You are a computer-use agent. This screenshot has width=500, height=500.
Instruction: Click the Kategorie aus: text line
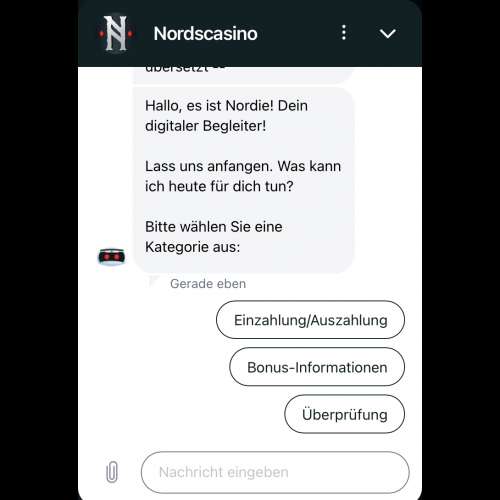pos(192,247)
